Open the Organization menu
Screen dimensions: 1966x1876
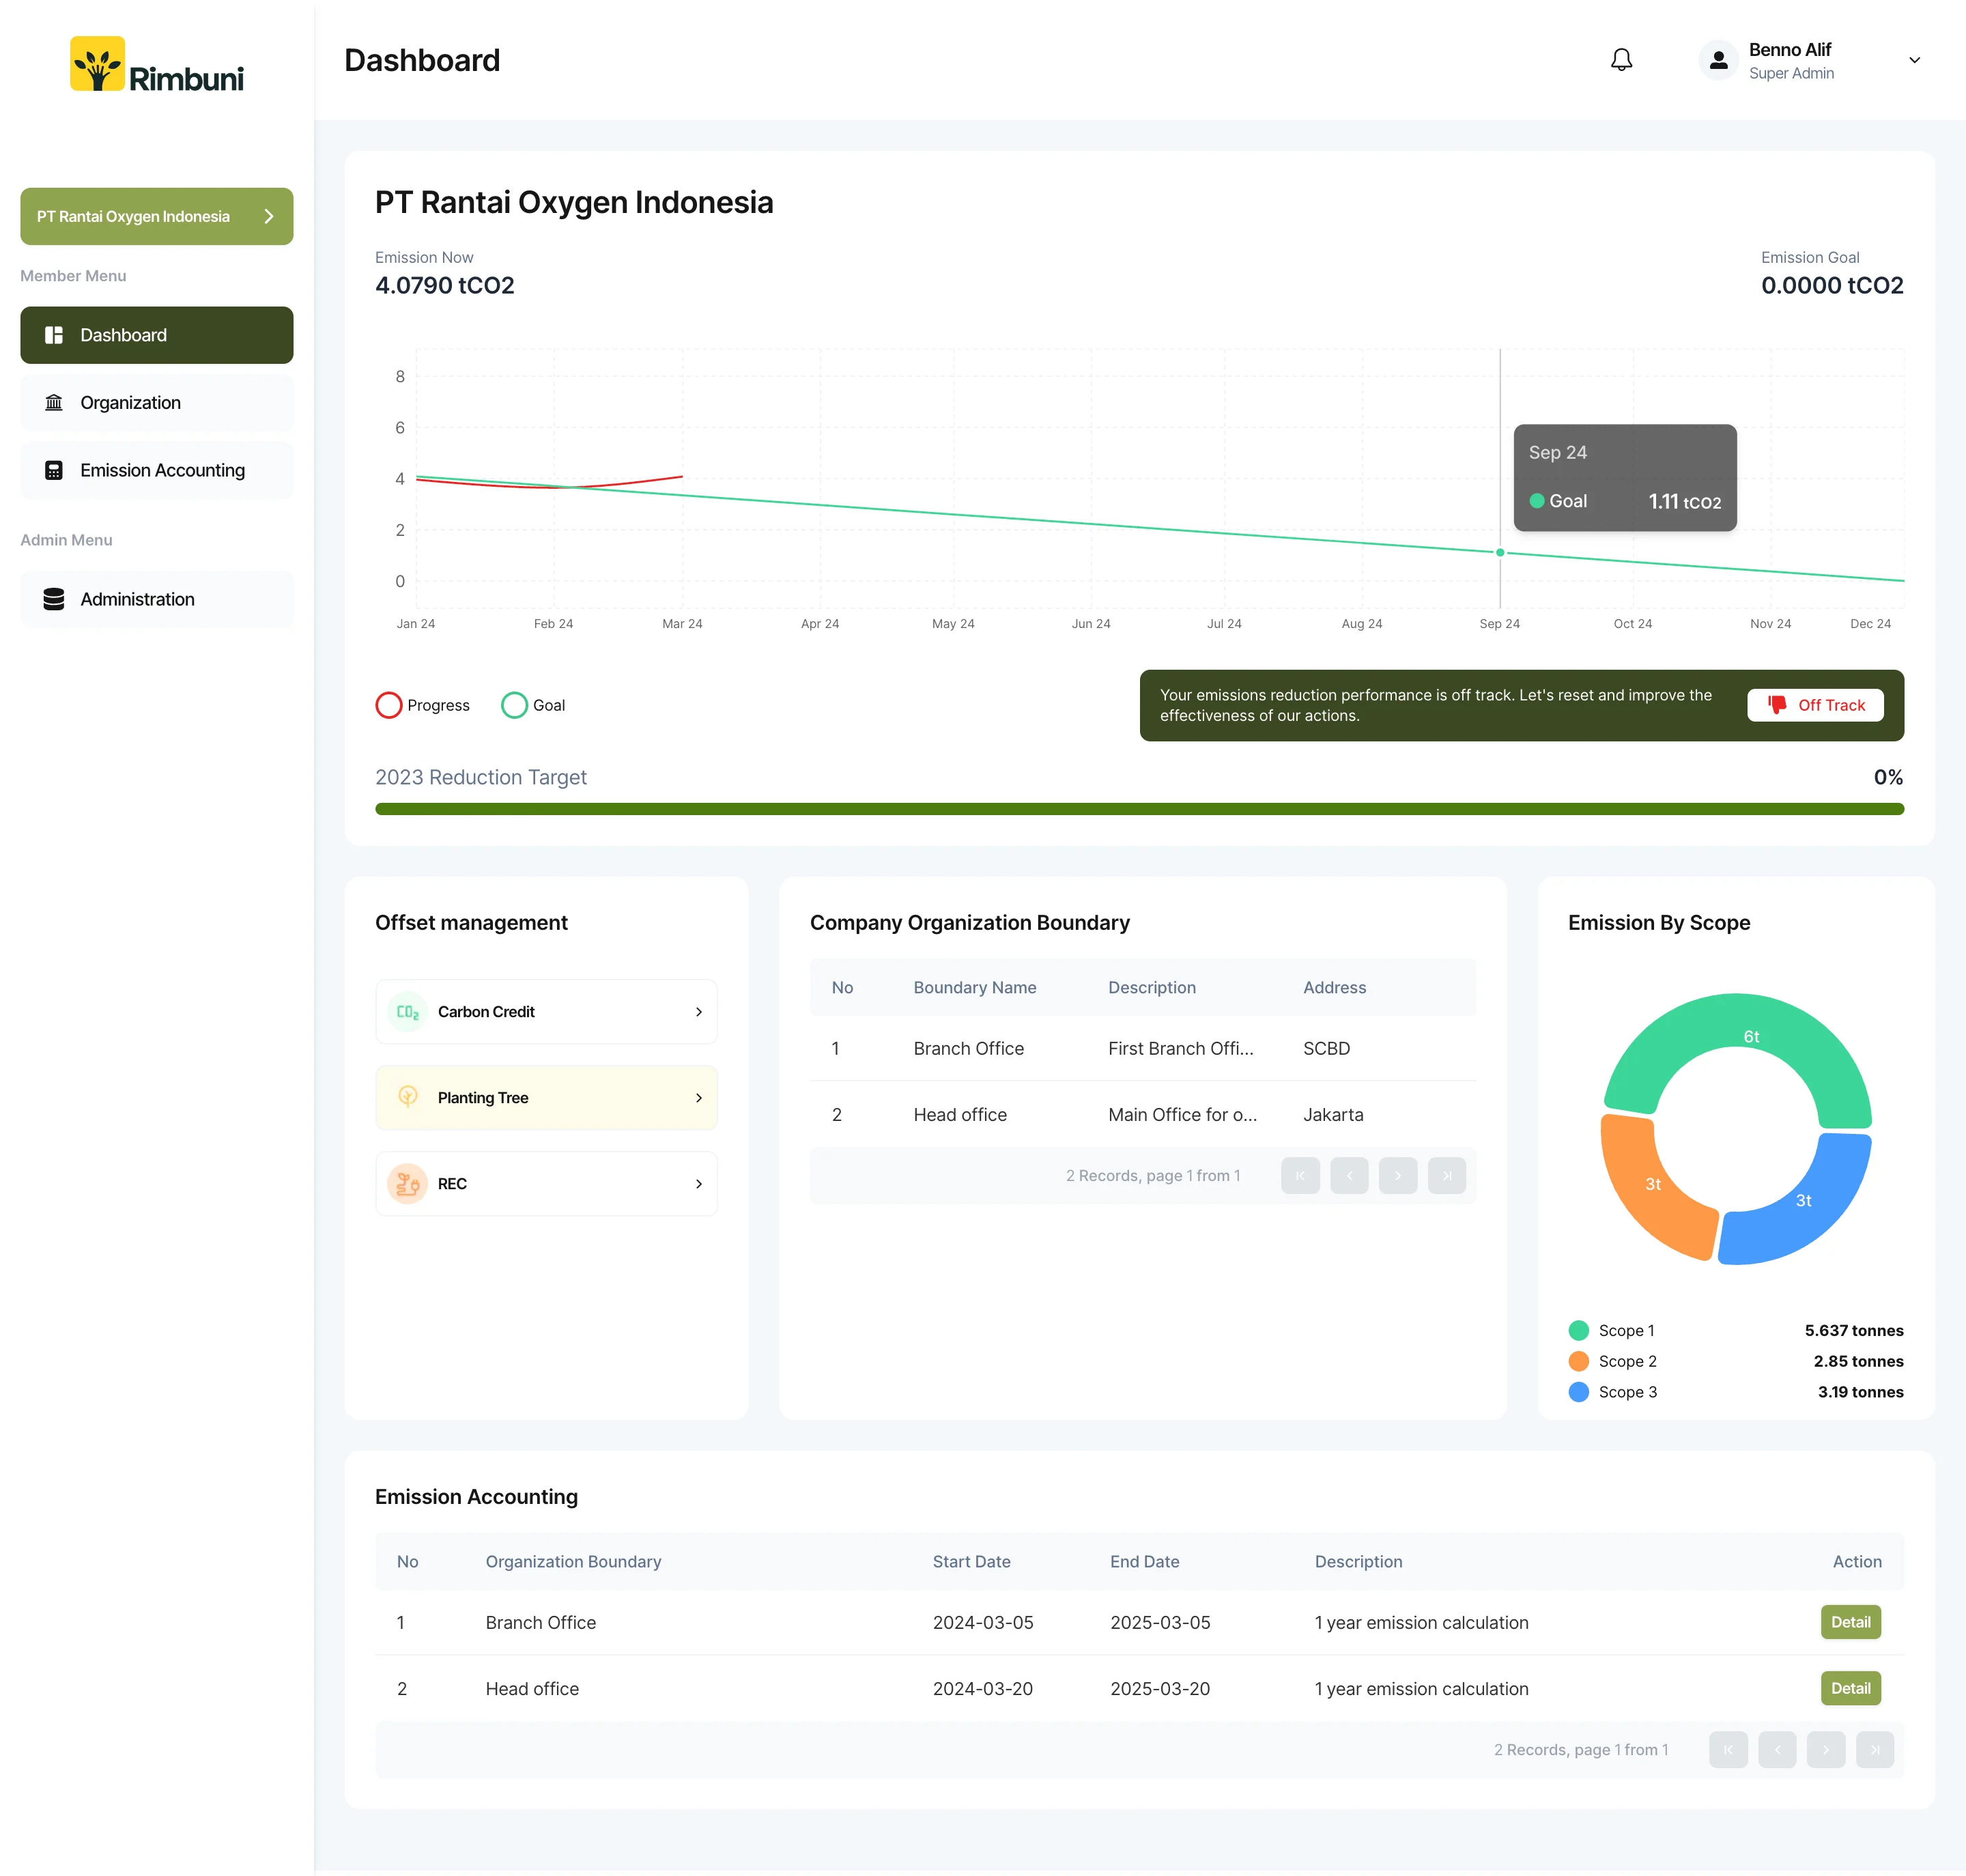(x=157, y=403)
